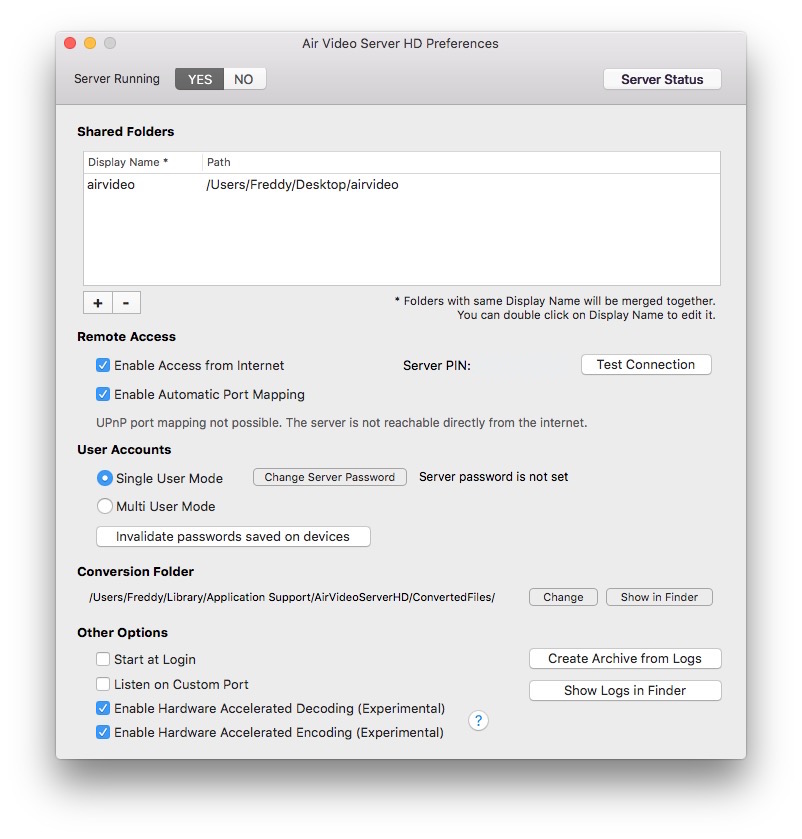Set server running to YES
Image resolution: width=802 pixels, height=839 pixels.
(200, 79)
